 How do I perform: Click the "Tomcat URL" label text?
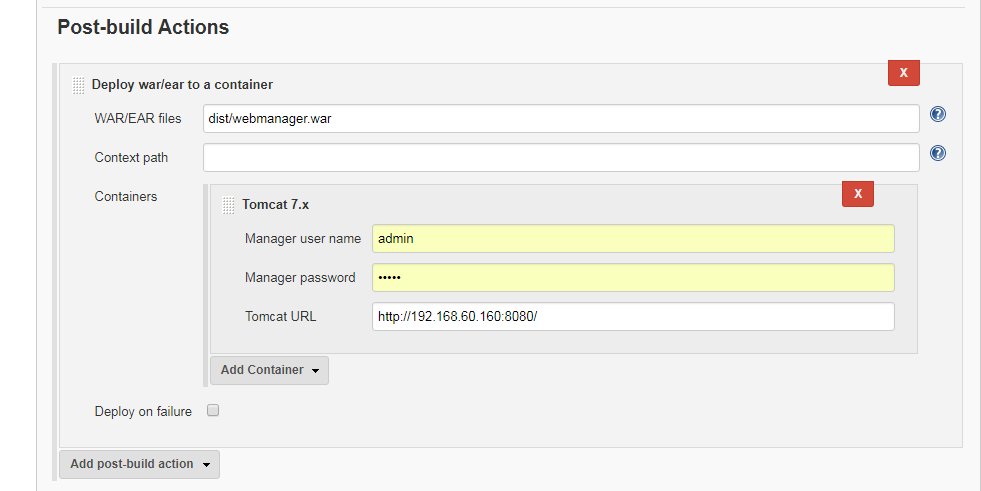tap(280, 316)
